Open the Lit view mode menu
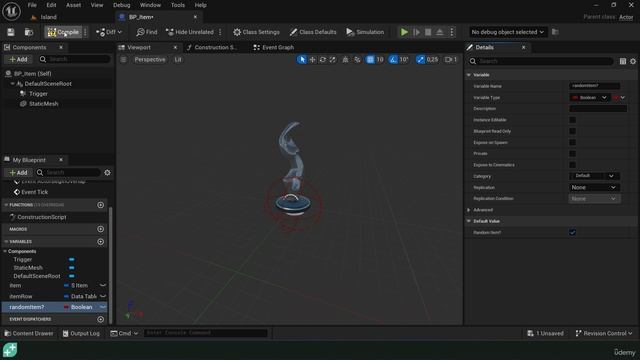This screenshot has width=640, height=360. [178, 60]
